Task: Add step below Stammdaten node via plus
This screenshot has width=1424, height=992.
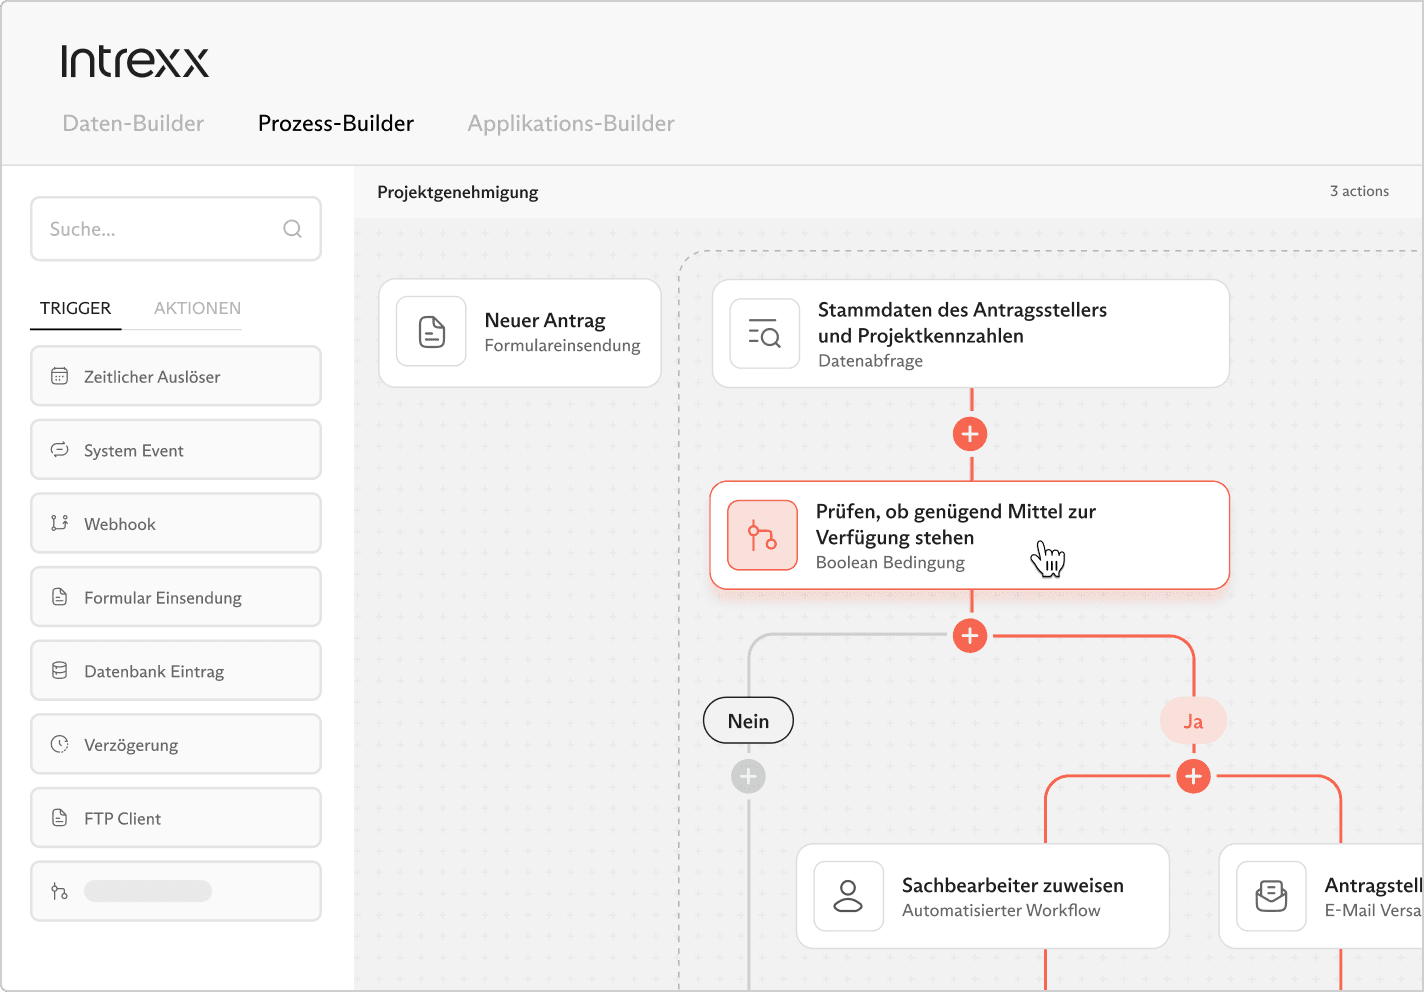Action: click(x=970, y=434)
